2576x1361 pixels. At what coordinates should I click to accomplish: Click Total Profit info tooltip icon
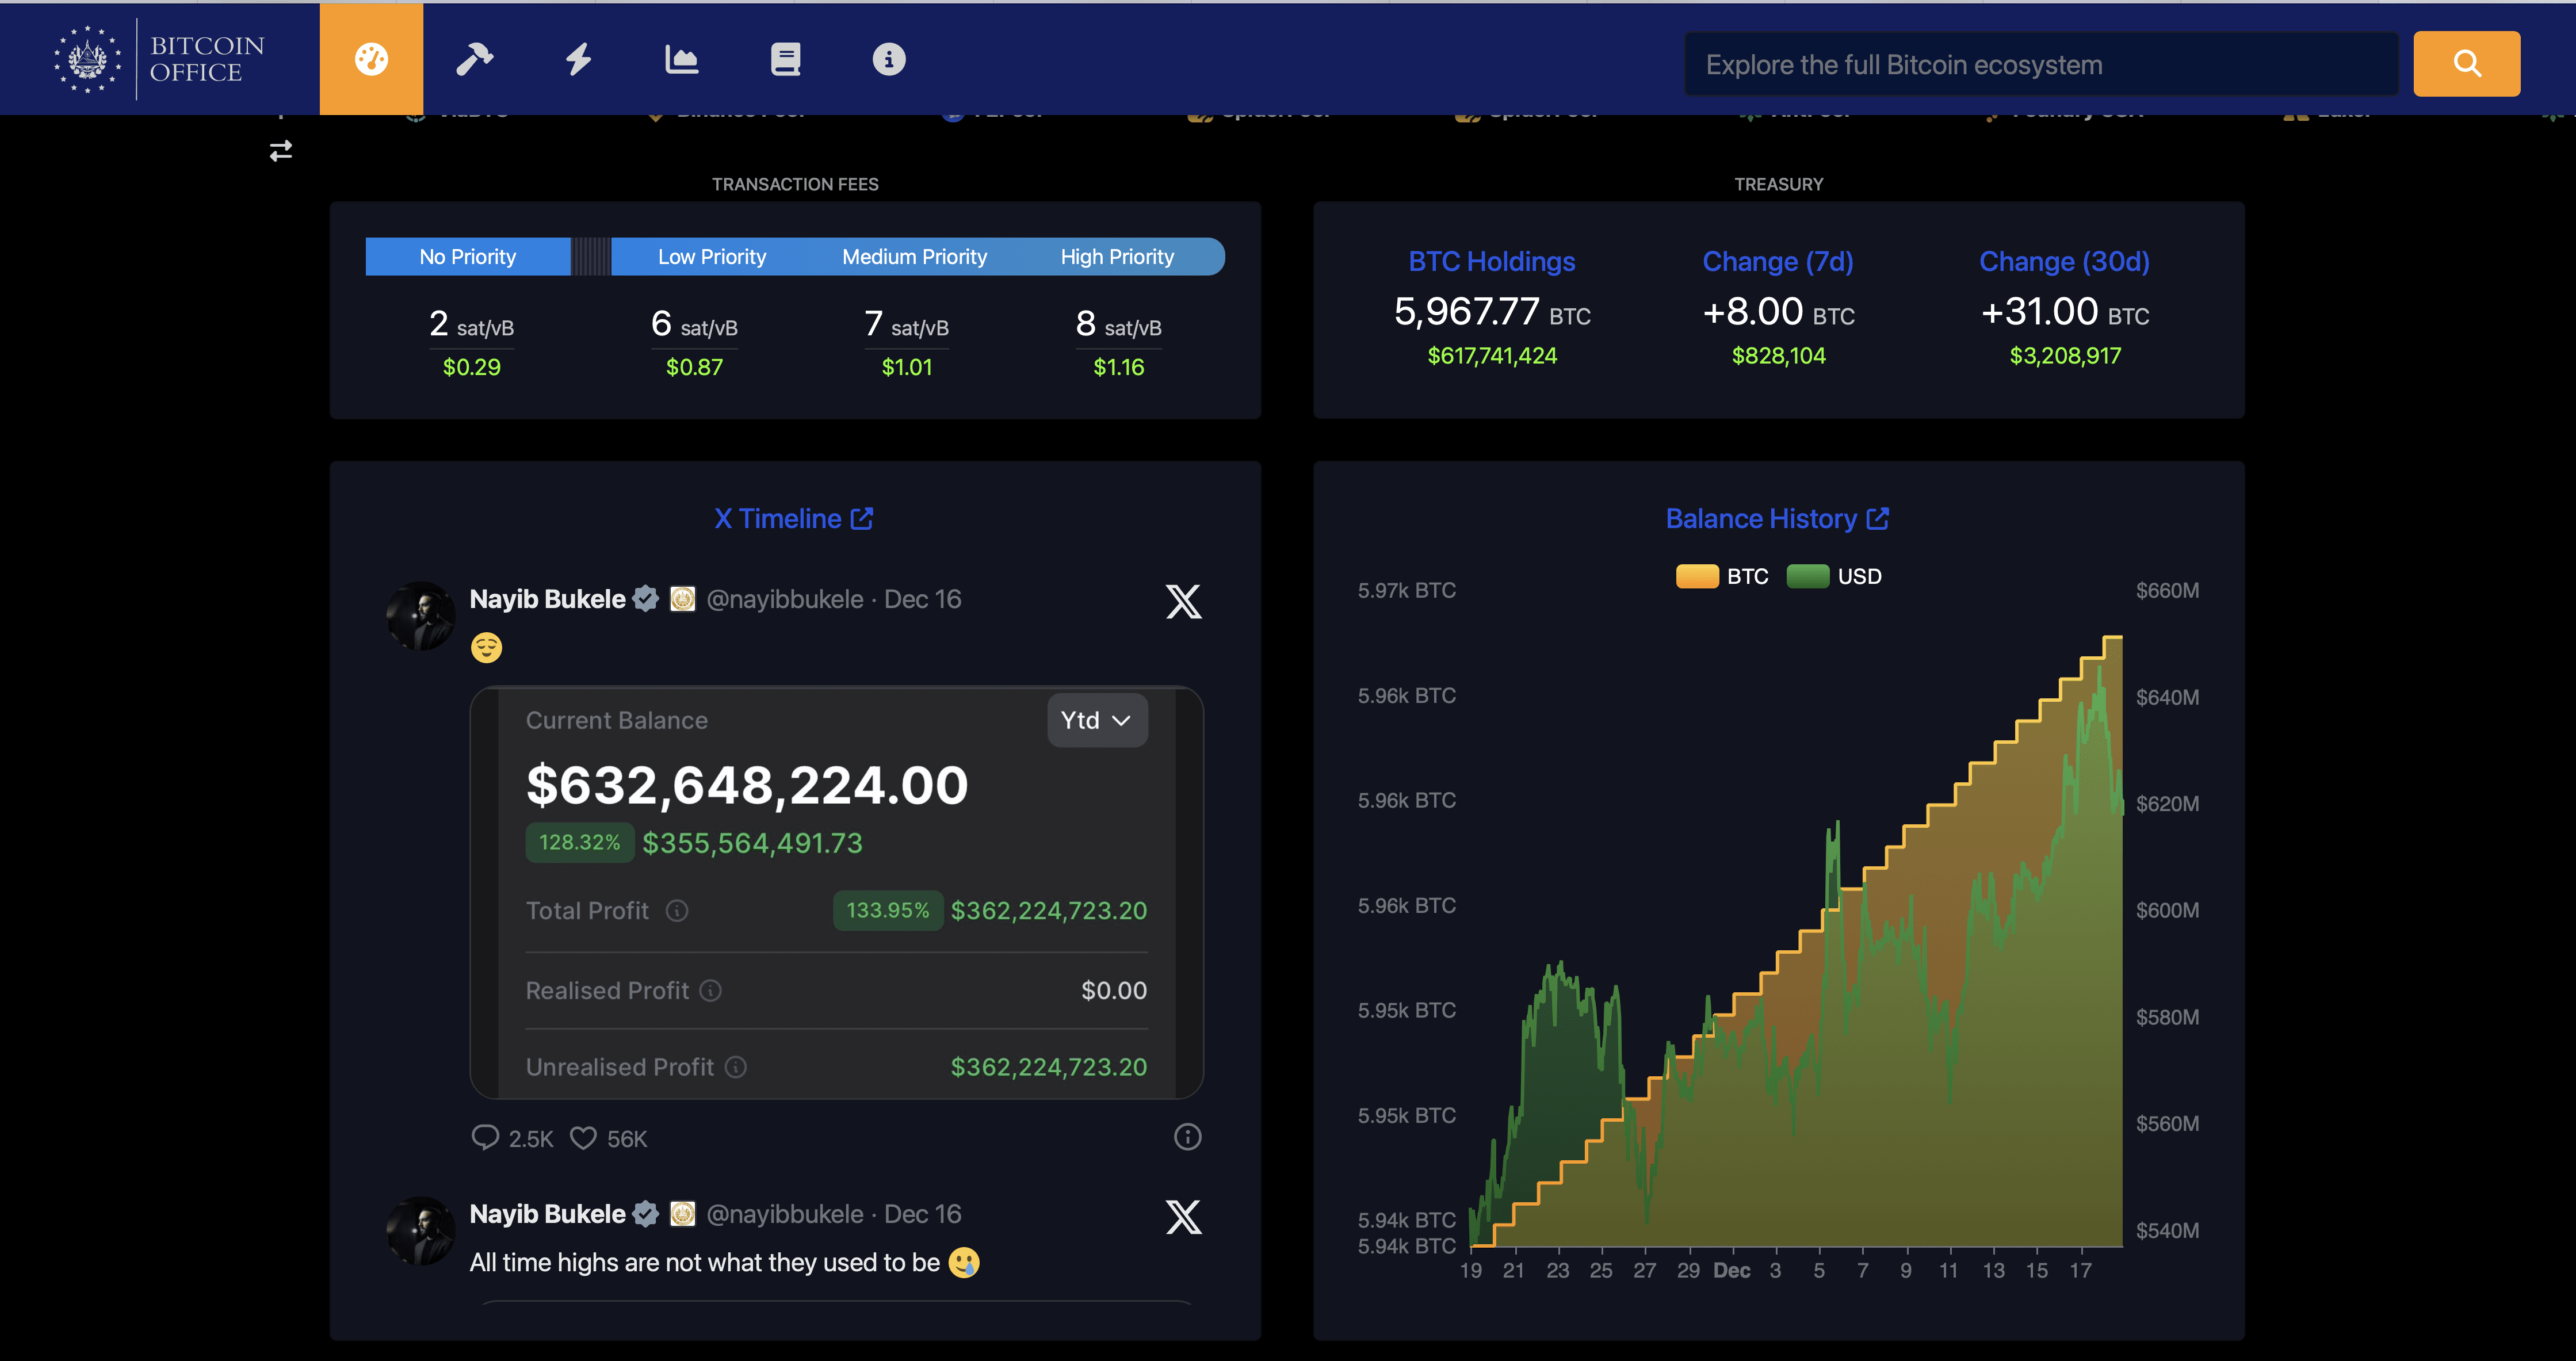(x=677, y=911)
